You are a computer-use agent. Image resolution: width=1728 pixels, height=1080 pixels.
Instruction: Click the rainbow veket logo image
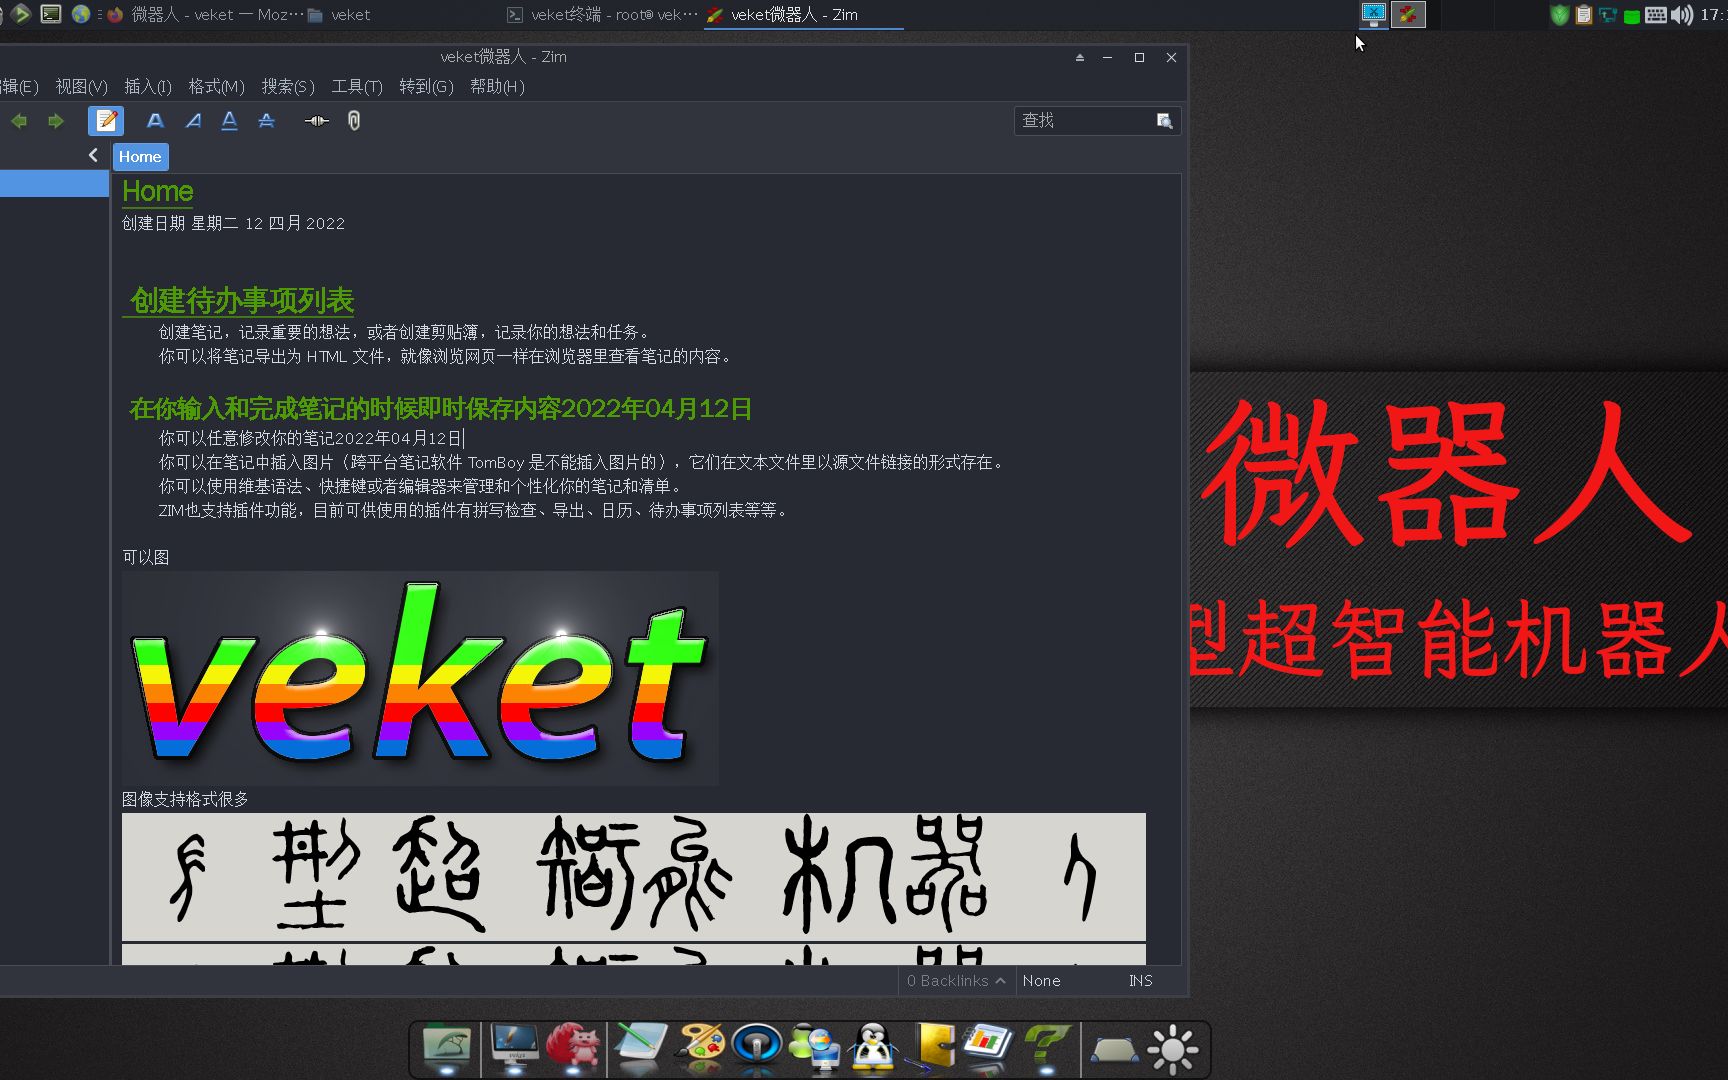(420, 678)
